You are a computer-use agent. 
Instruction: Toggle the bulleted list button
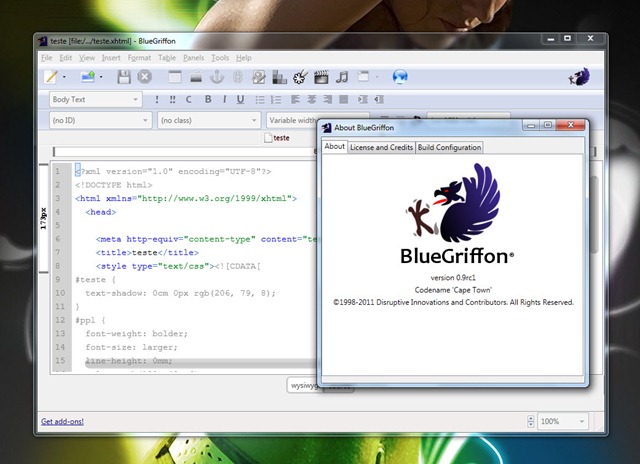click(260, 100)
